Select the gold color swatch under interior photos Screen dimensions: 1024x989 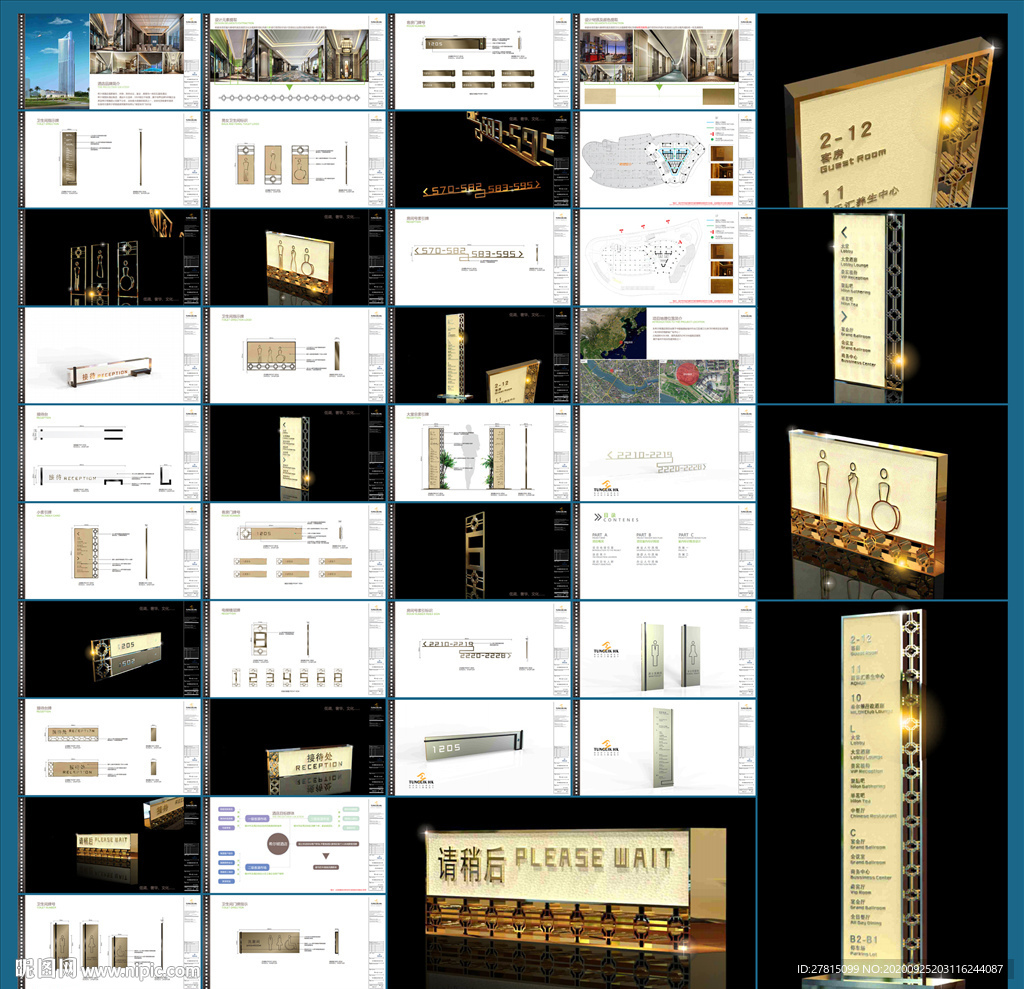pyautogui.click(x=719, y=97)
